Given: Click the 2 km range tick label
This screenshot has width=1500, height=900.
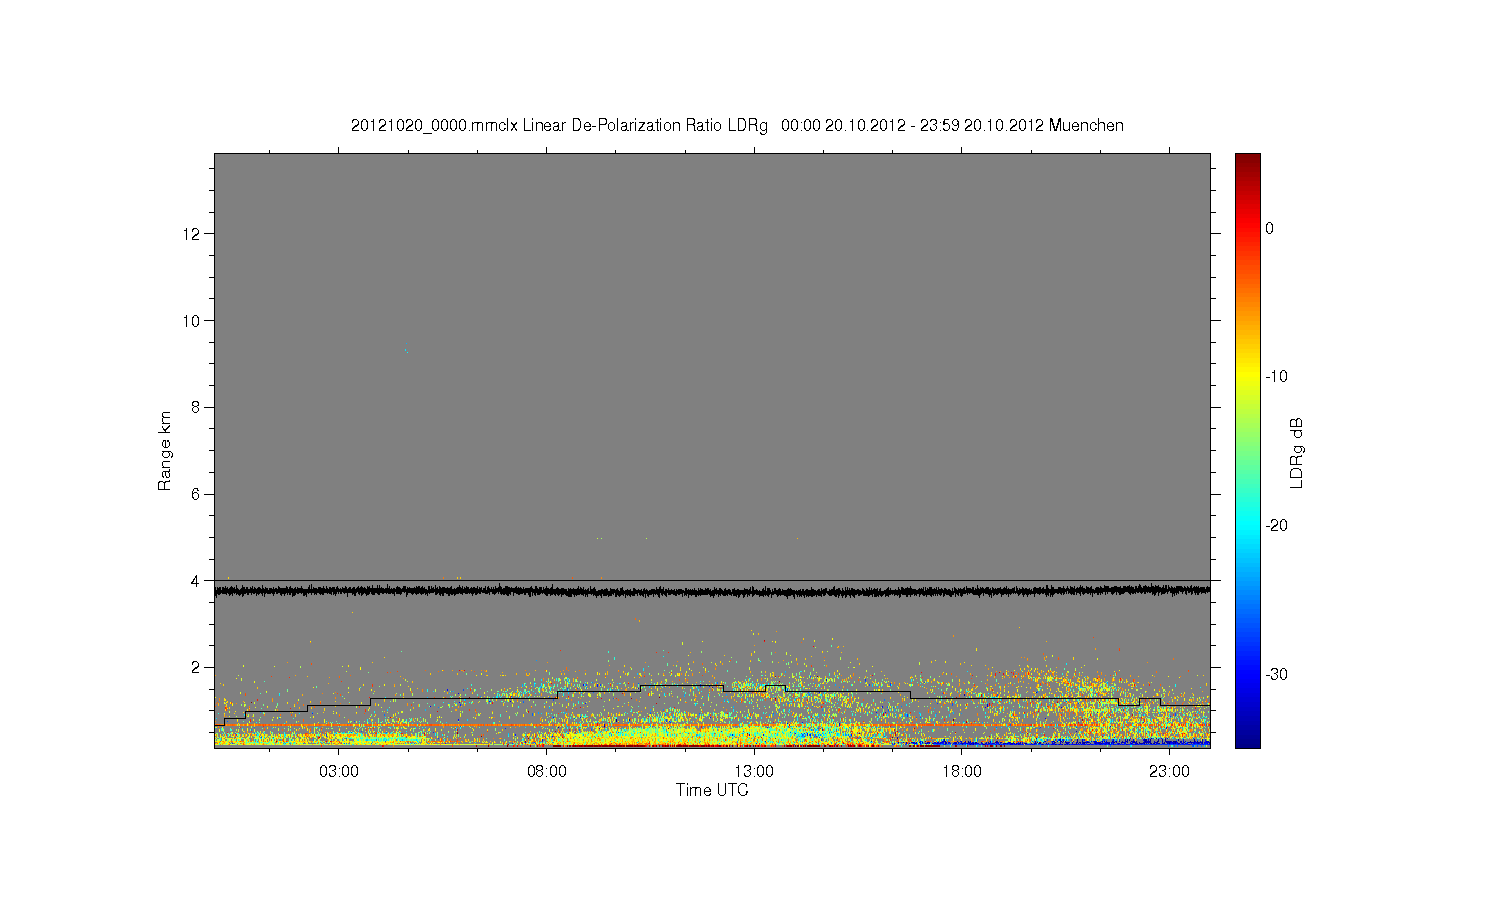Looking at the screenshot, I should [x=197, y=667].
